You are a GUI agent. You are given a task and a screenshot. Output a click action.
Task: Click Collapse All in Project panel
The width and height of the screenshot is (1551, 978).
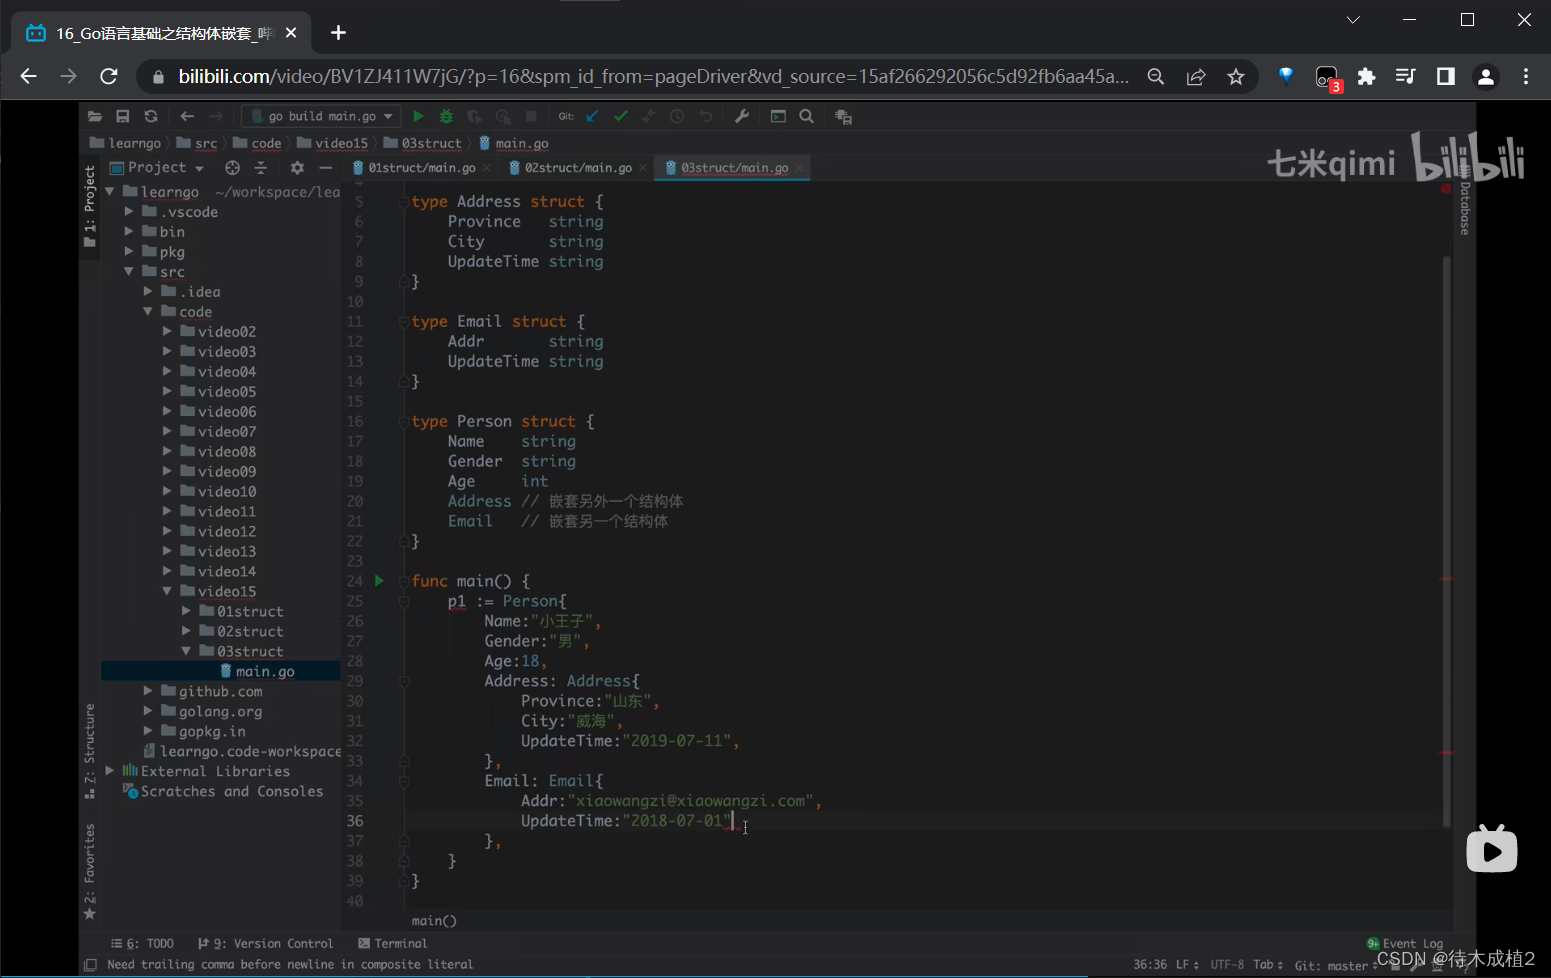261,168
